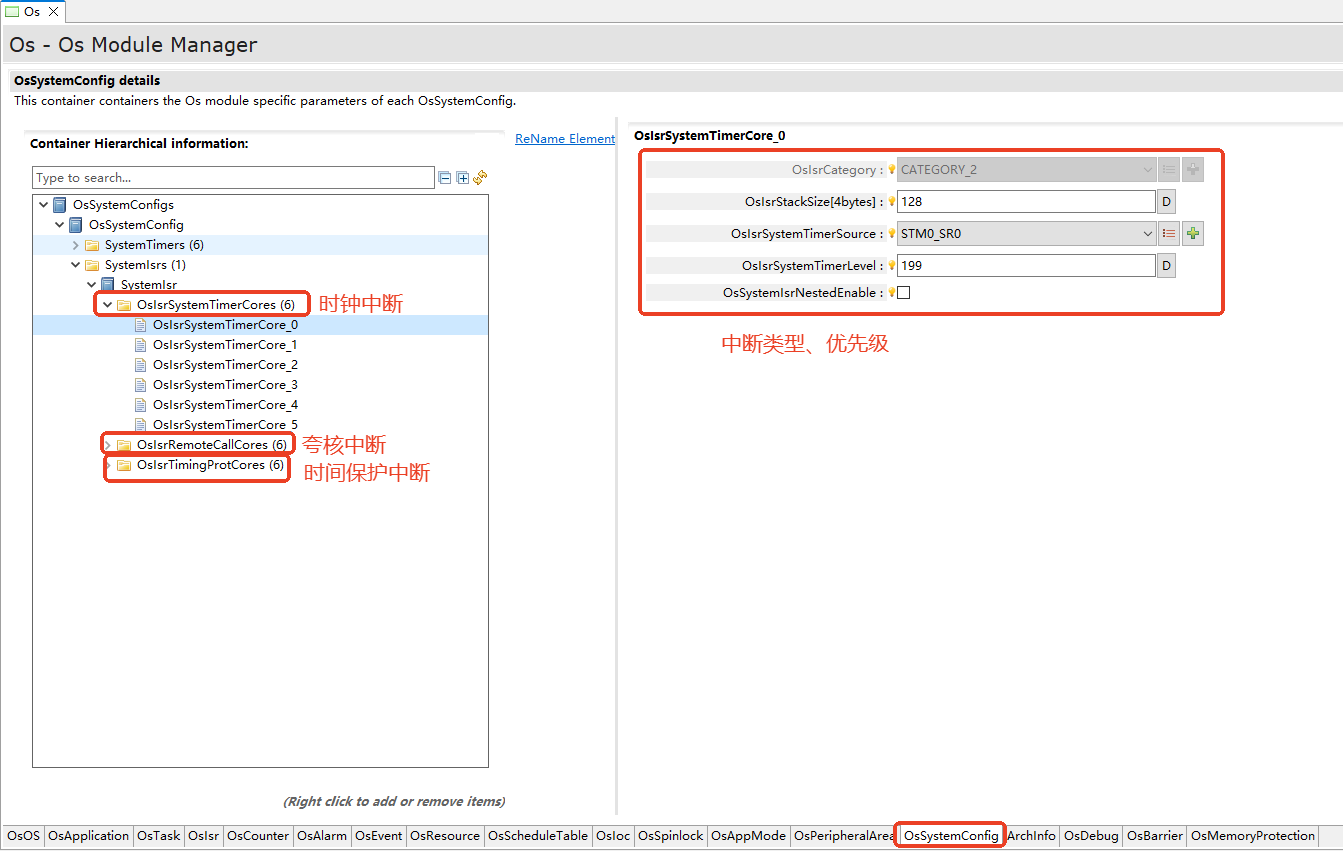Close the Os editor tab
This screenshot has height=851, width=1343.
click(54, 12)
